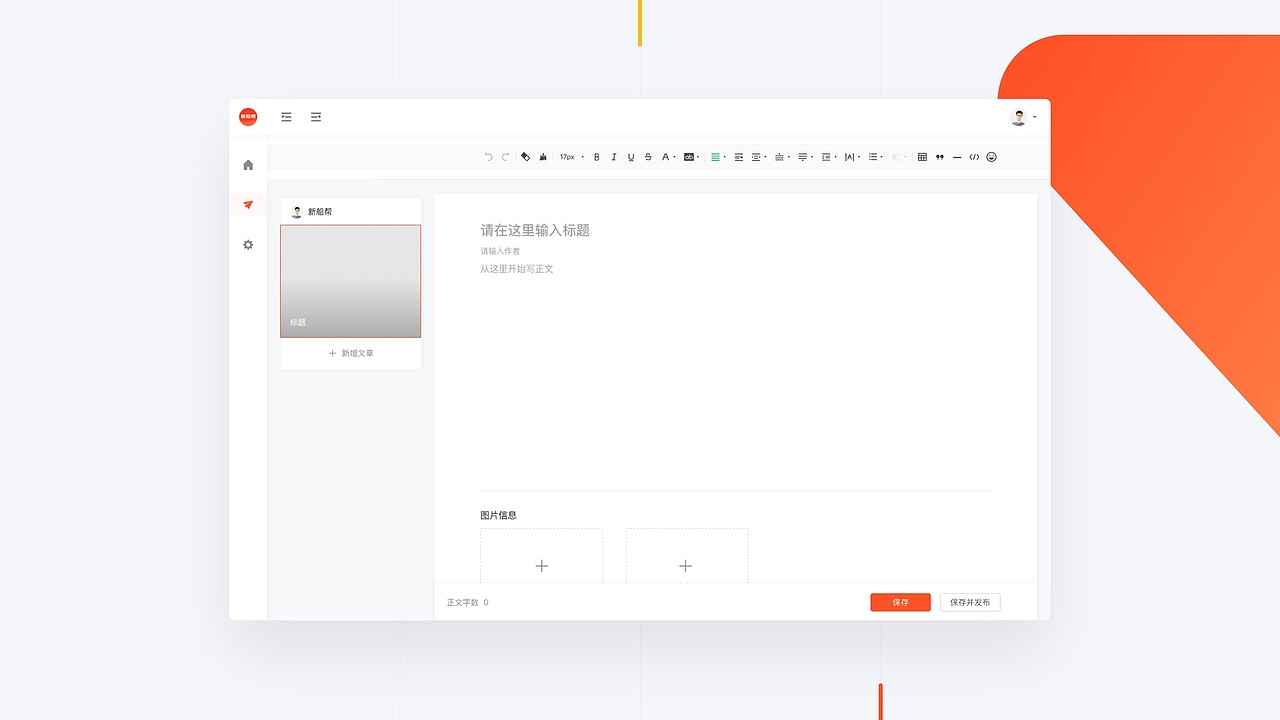Image resolution: width=1280 pixels, height=720 pixels.
Task: Open the emoji smiley picker
Action: (992, 157)
